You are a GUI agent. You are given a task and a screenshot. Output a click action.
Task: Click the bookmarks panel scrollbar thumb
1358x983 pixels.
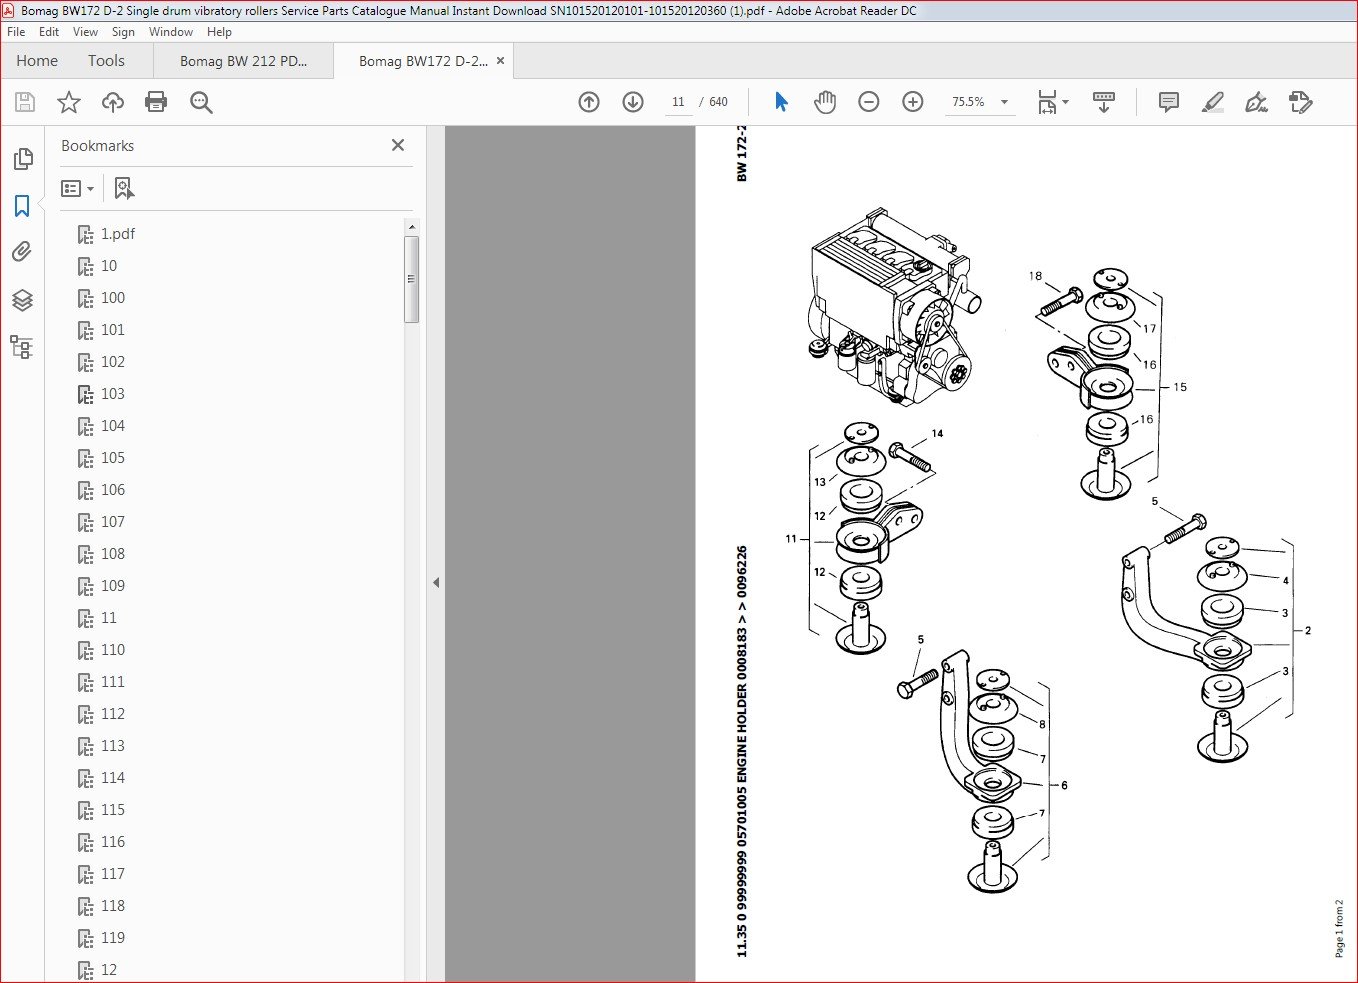coord(411,279)
